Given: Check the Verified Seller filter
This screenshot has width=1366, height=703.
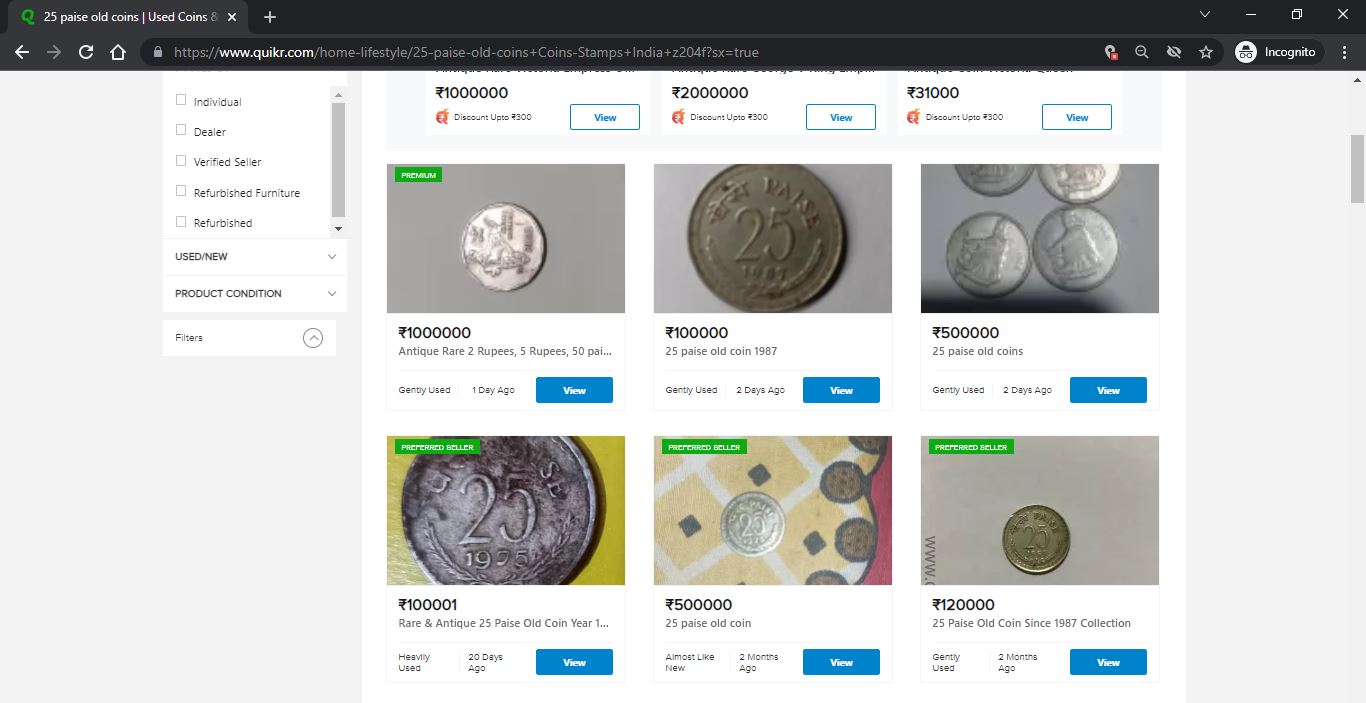Looking at the screenshot, I should [181, 160].
